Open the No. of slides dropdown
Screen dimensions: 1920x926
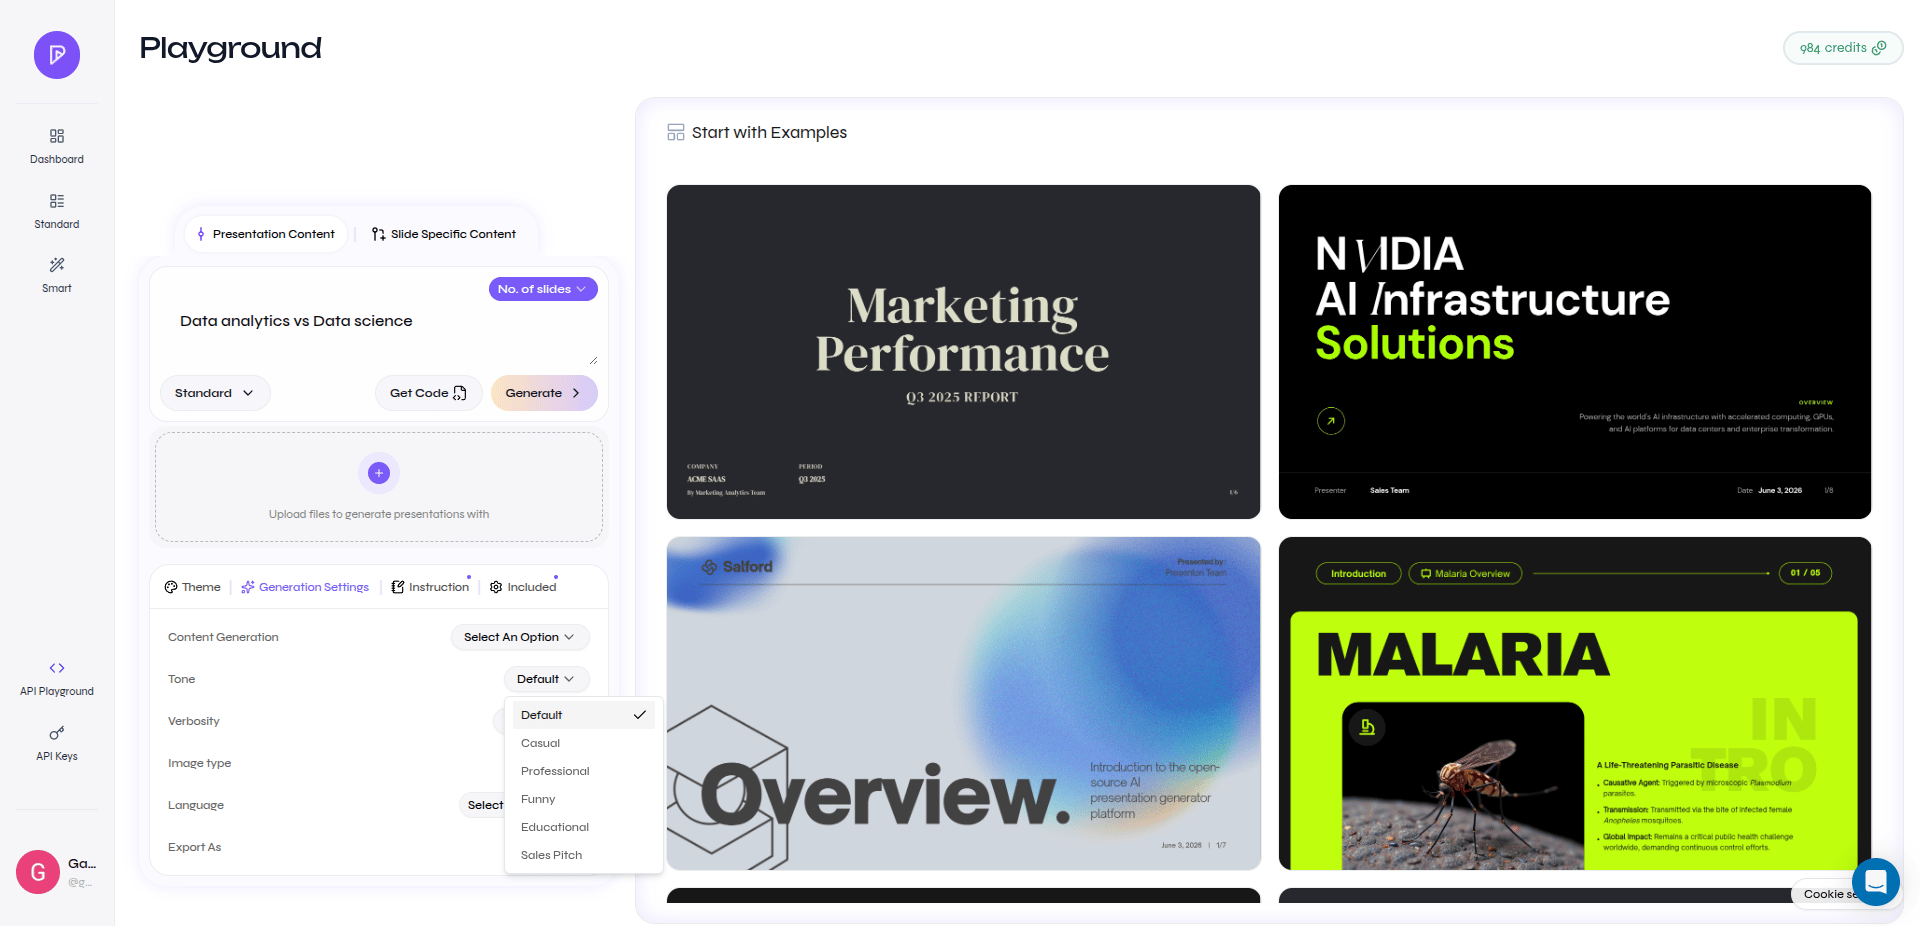(543, 289)
